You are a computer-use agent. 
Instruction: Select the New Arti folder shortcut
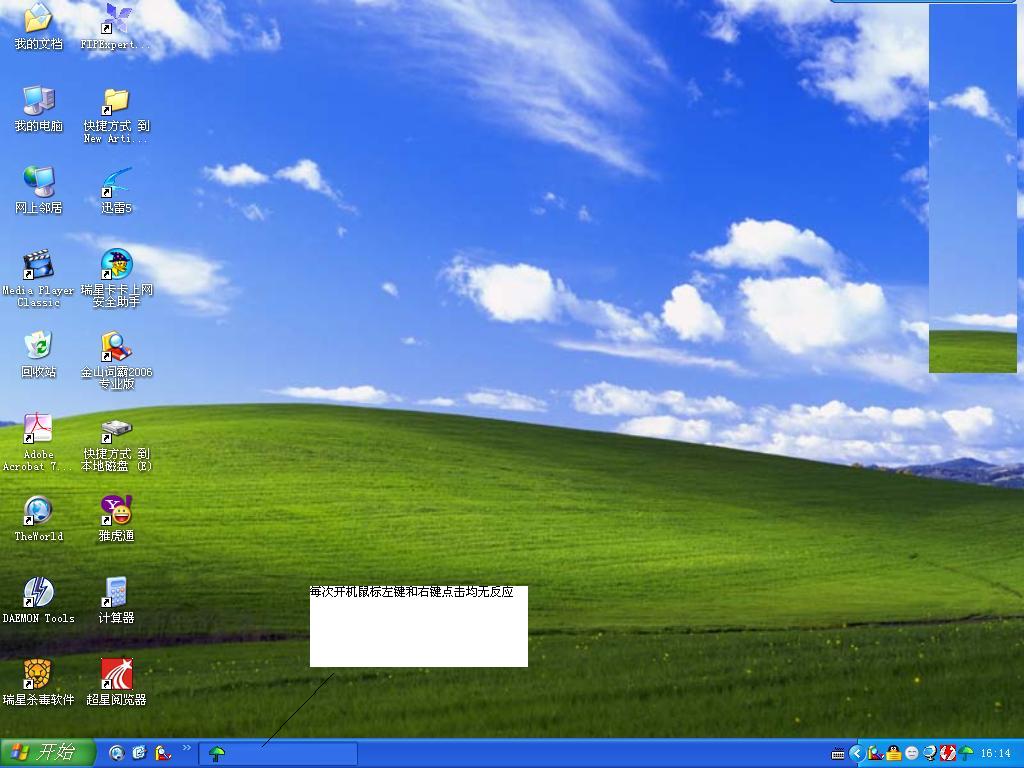pos(116,102)
